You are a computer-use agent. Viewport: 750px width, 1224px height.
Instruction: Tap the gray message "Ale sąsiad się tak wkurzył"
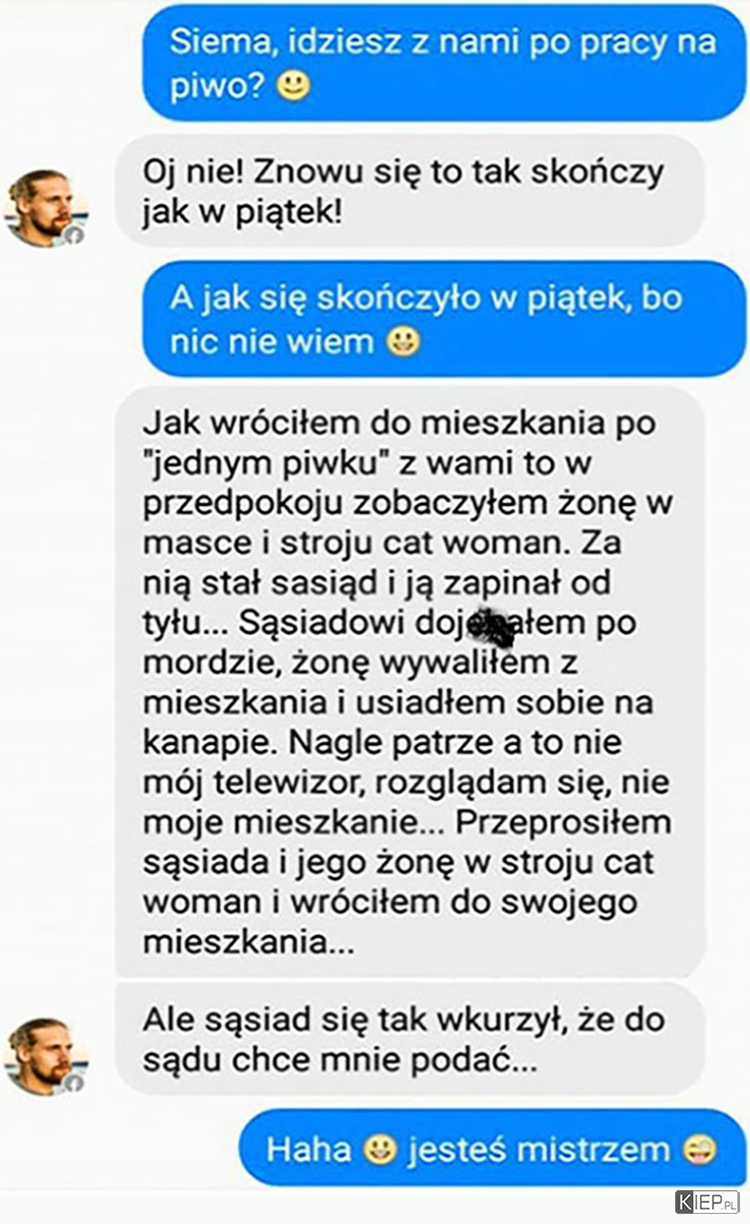(x=410, y=1040)
